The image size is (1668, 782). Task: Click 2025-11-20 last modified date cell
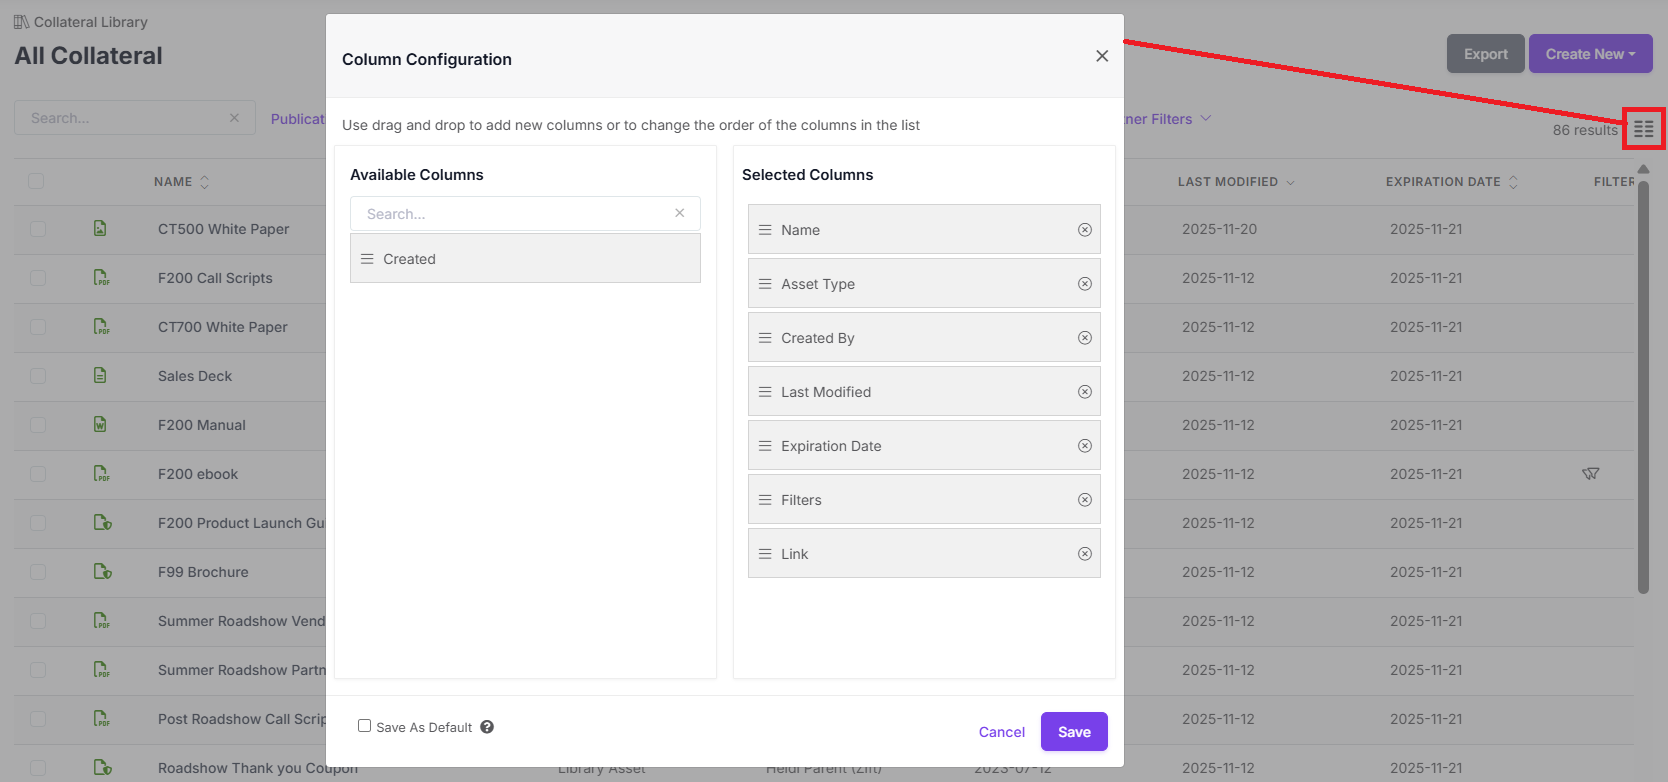(1219, 229)
